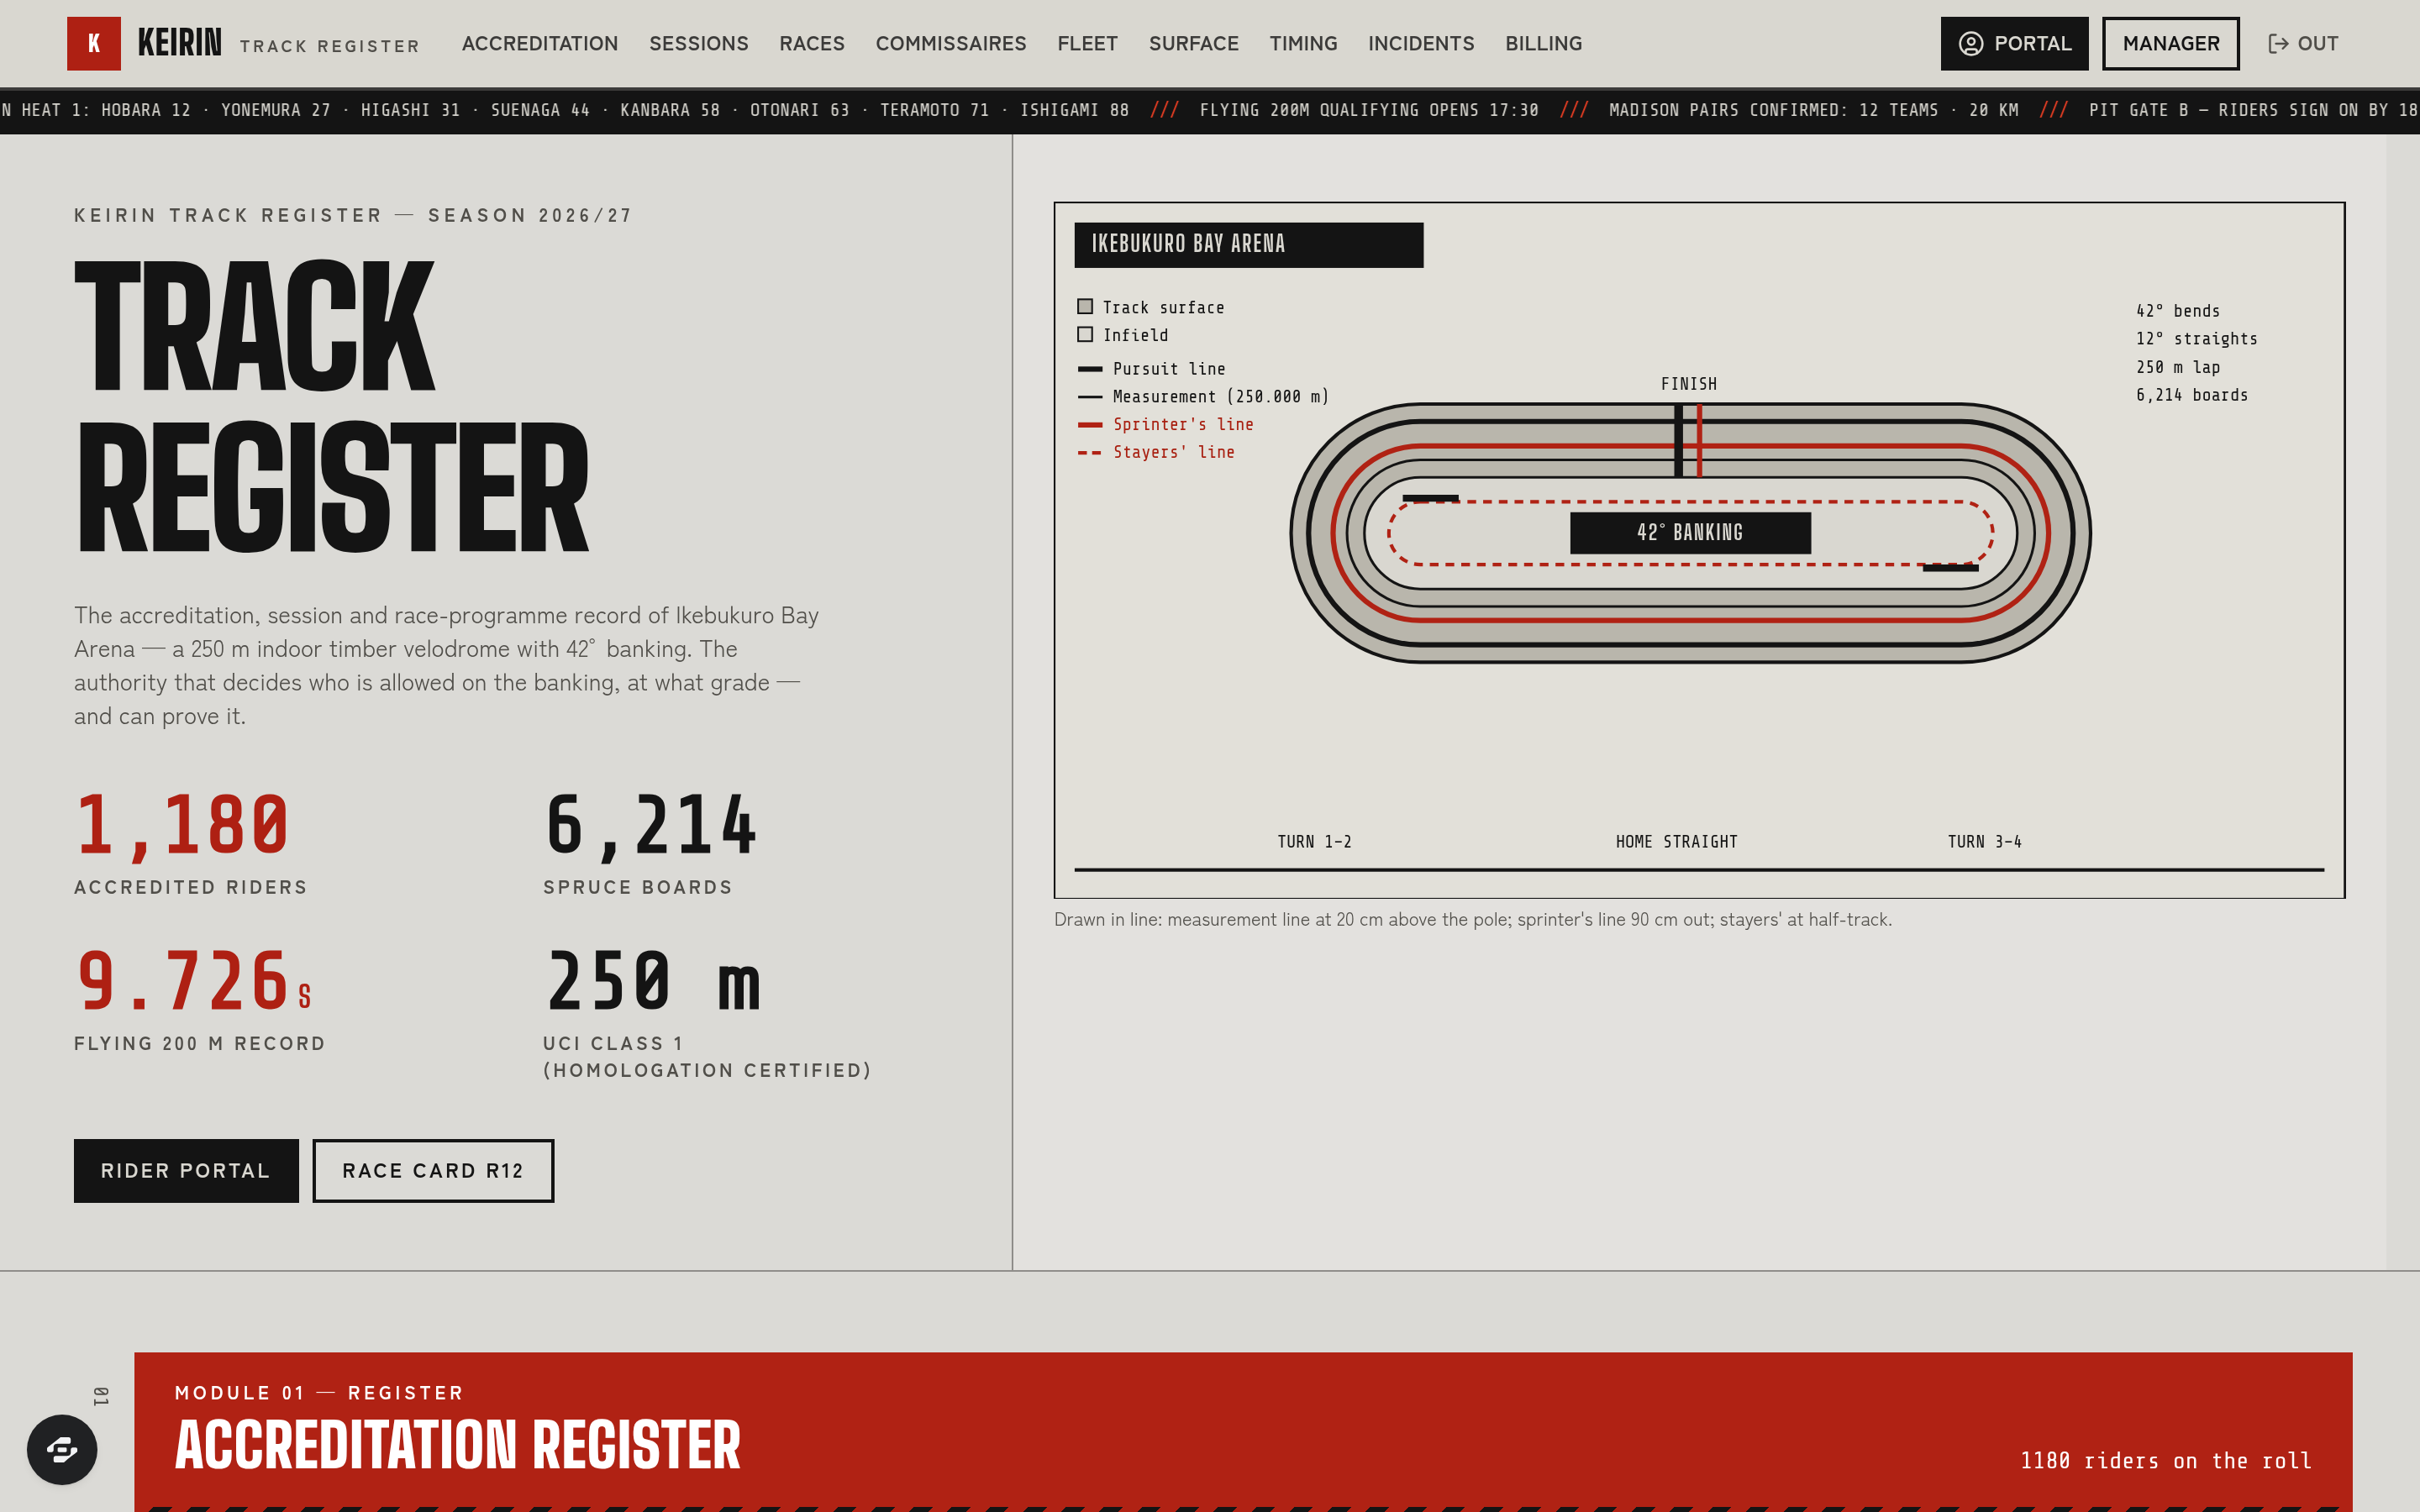This screenshot has height=1512, width=2420.
Task: Click the red K Keirin logo
Action: coord(94,43)
